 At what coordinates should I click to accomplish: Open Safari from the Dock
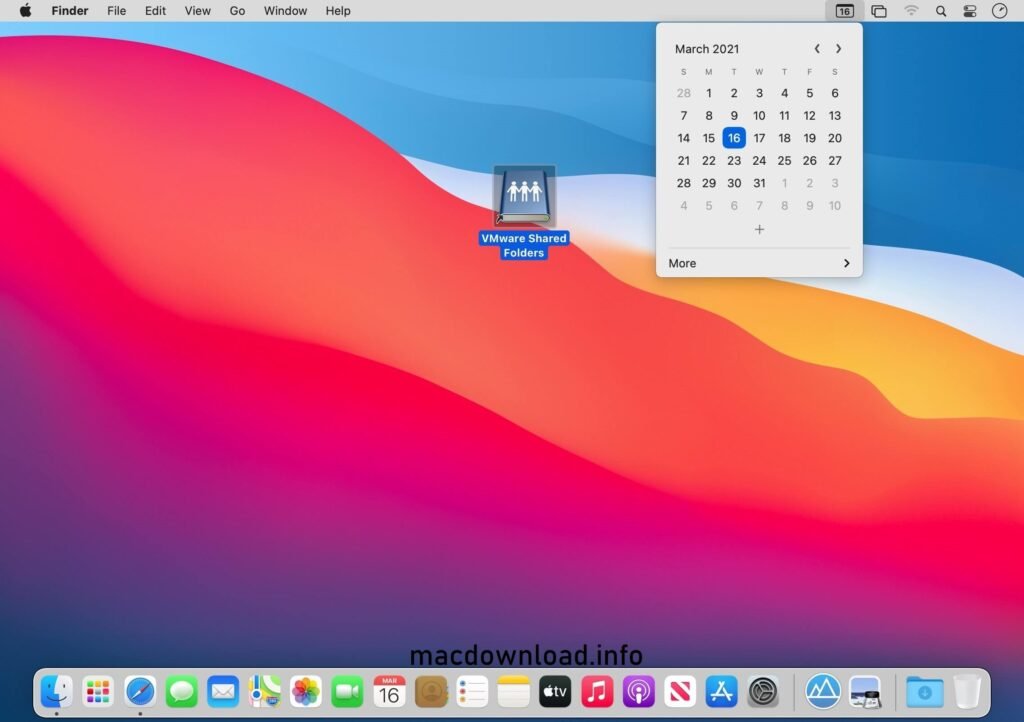coord(140,691)
